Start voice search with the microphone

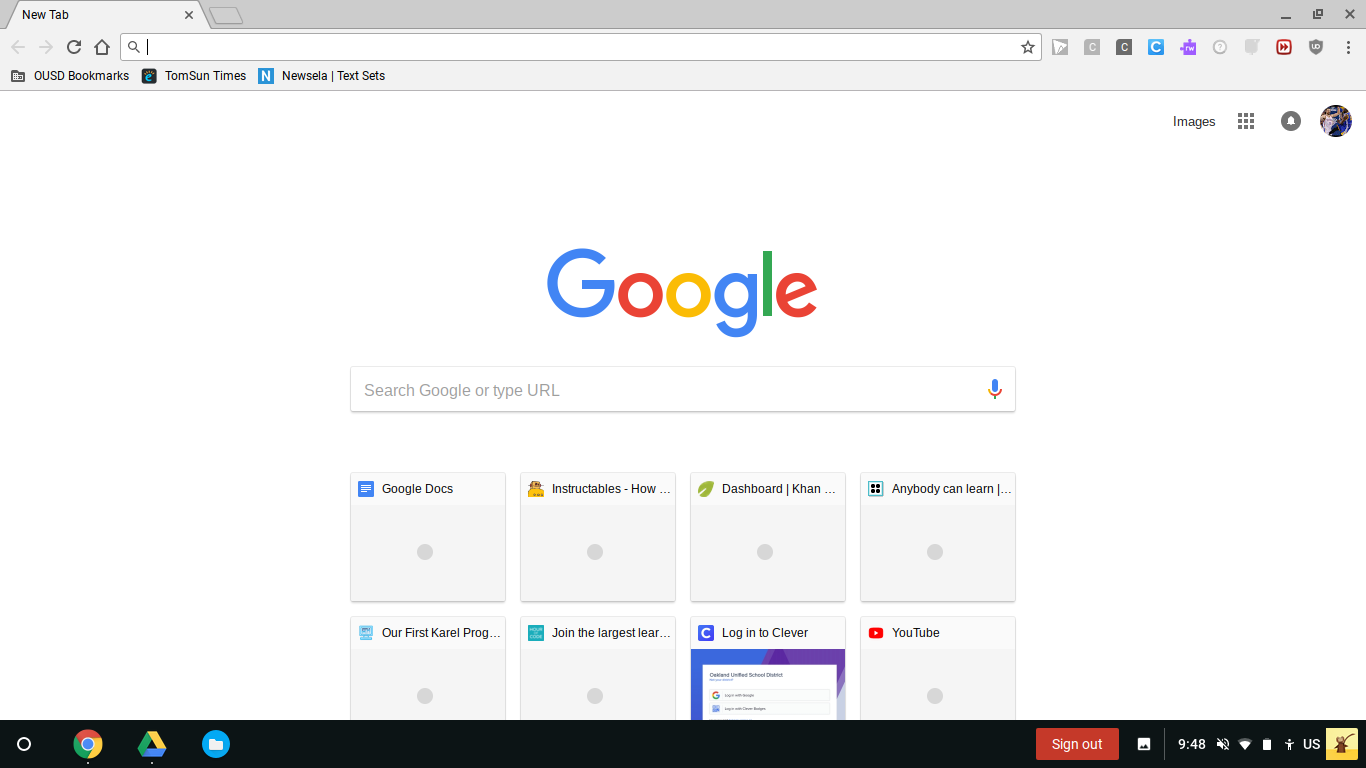click(x=994, y=389)
